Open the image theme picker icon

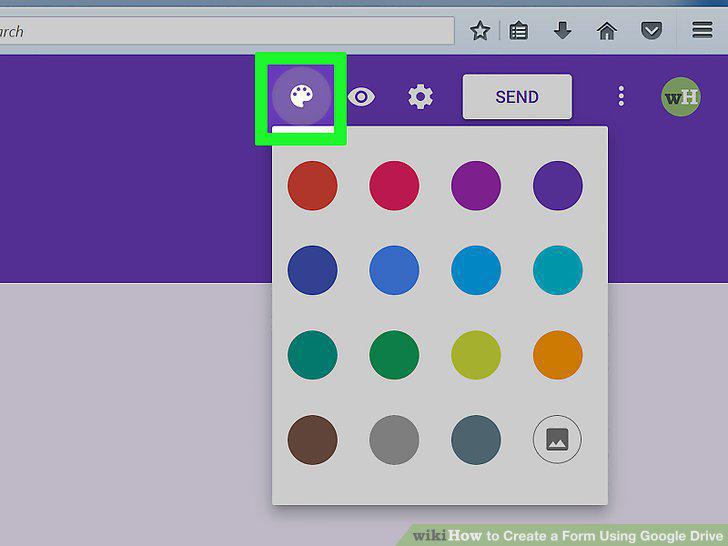pyautogui.click(x=557, y=439)
